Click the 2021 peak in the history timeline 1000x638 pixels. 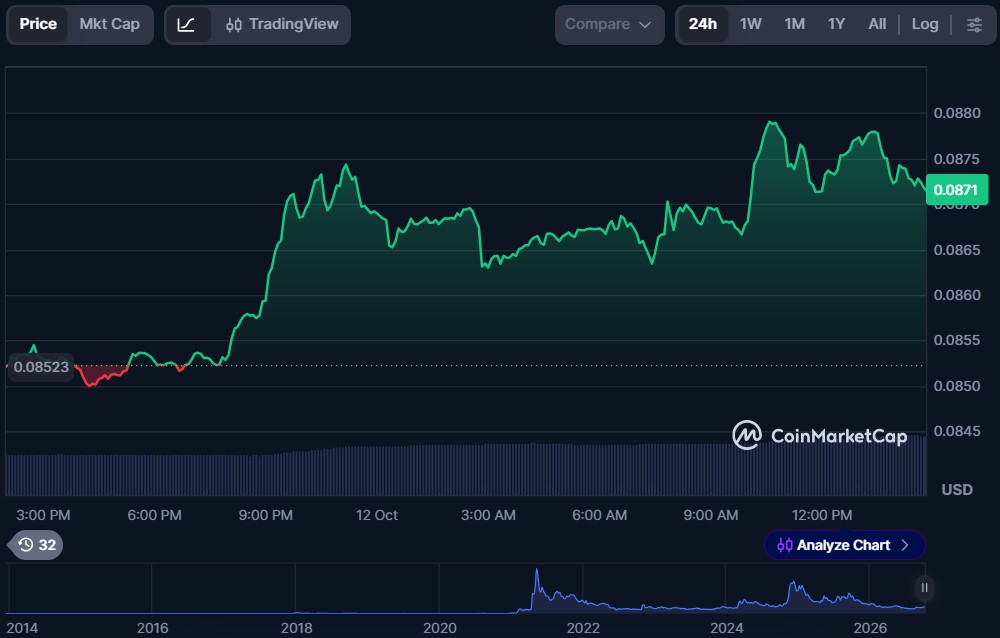point(537,570)
